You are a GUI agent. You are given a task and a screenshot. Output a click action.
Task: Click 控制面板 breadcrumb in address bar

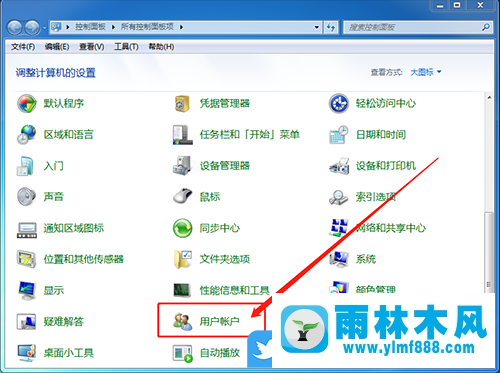click(x=90, y=27)
